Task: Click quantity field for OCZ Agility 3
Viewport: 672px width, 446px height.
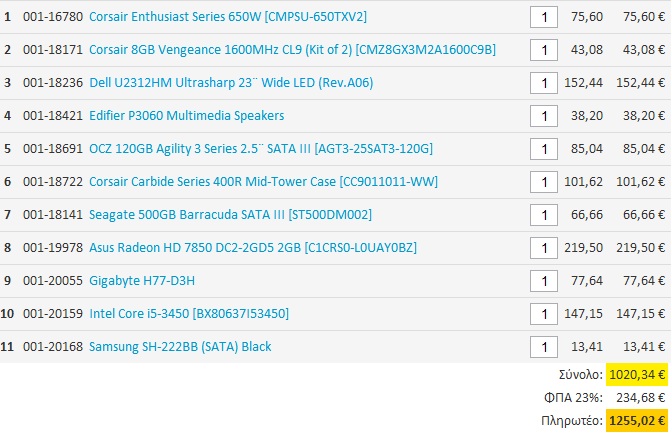Action: 544,149
